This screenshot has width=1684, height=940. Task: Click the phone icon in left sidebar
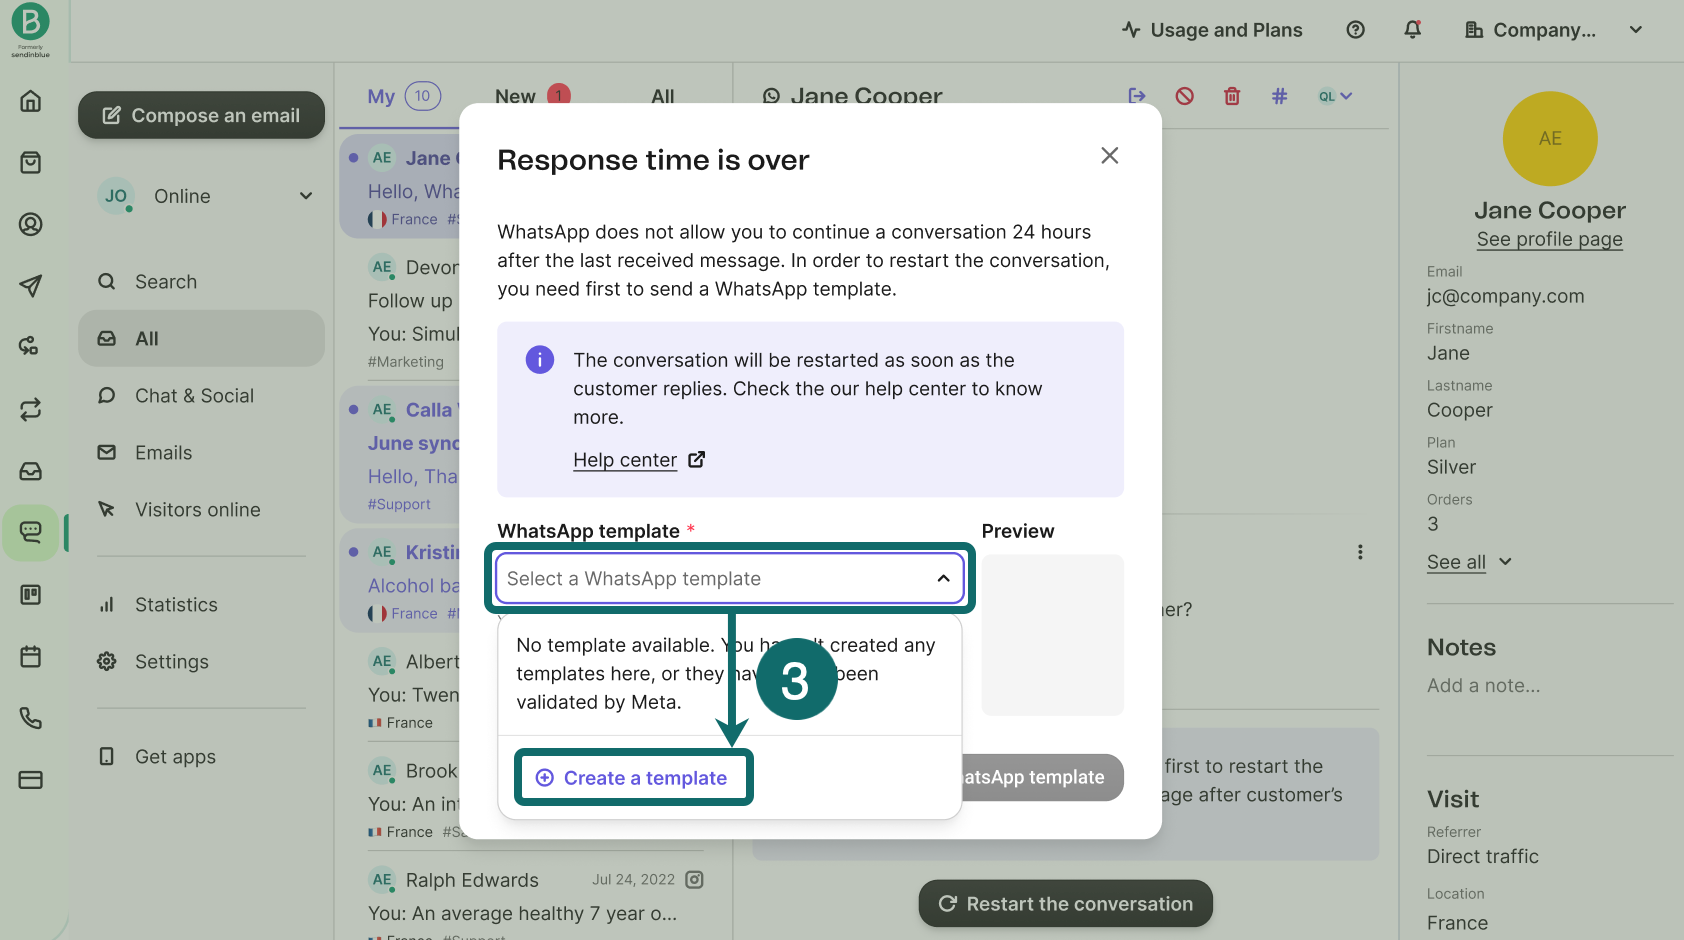(x=31, y=718)
